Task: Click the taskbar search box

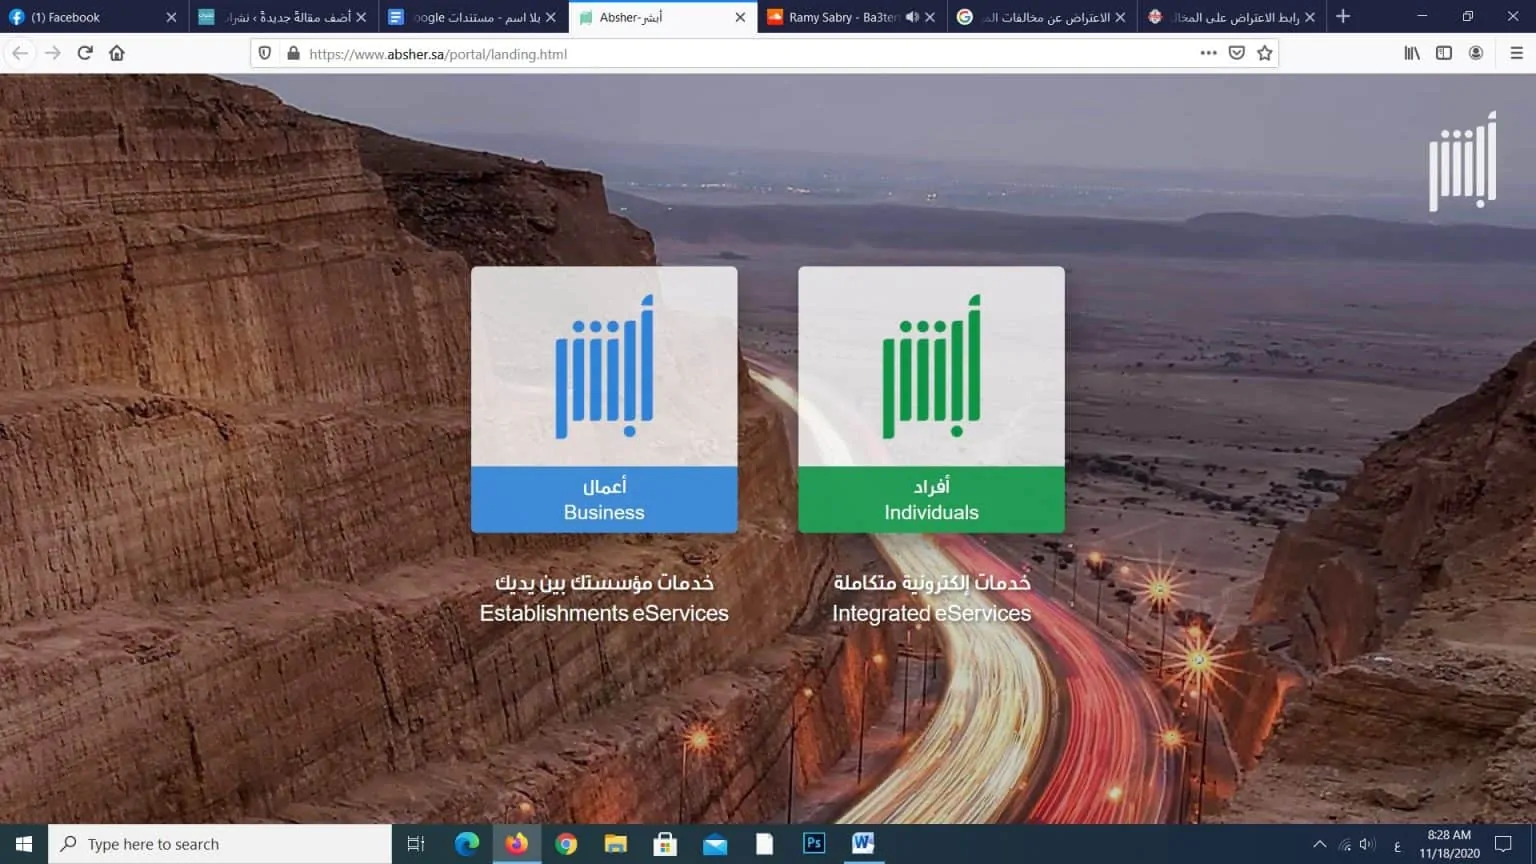Action: [220, 844]
